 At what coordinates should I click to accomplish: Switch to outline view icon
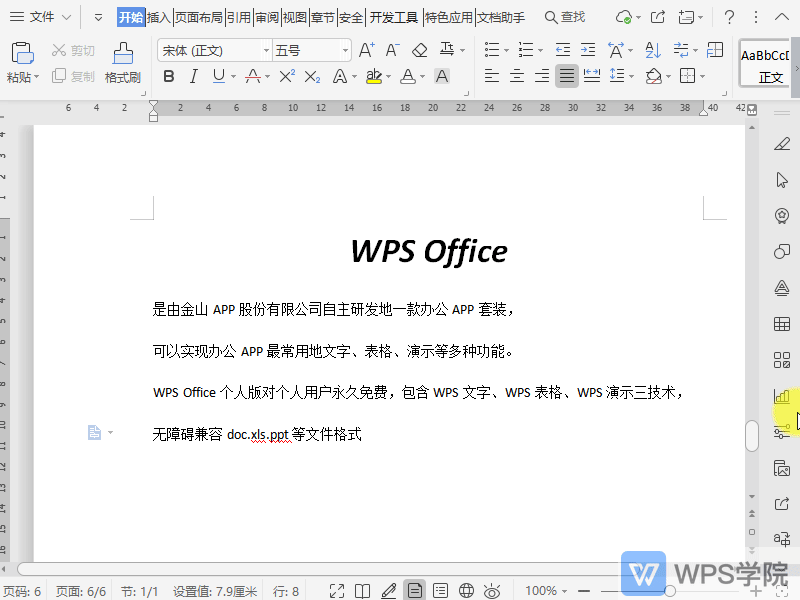click(x=440, y=591)
